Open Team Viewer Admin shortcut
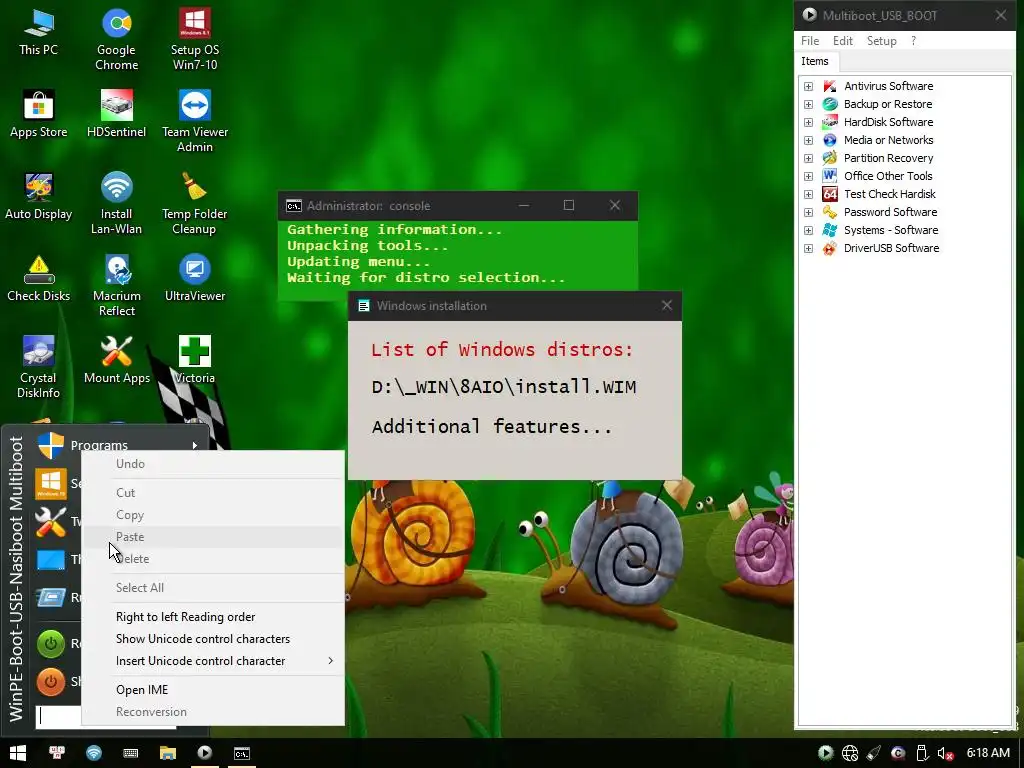1024x768 pixels. point(195,121)
